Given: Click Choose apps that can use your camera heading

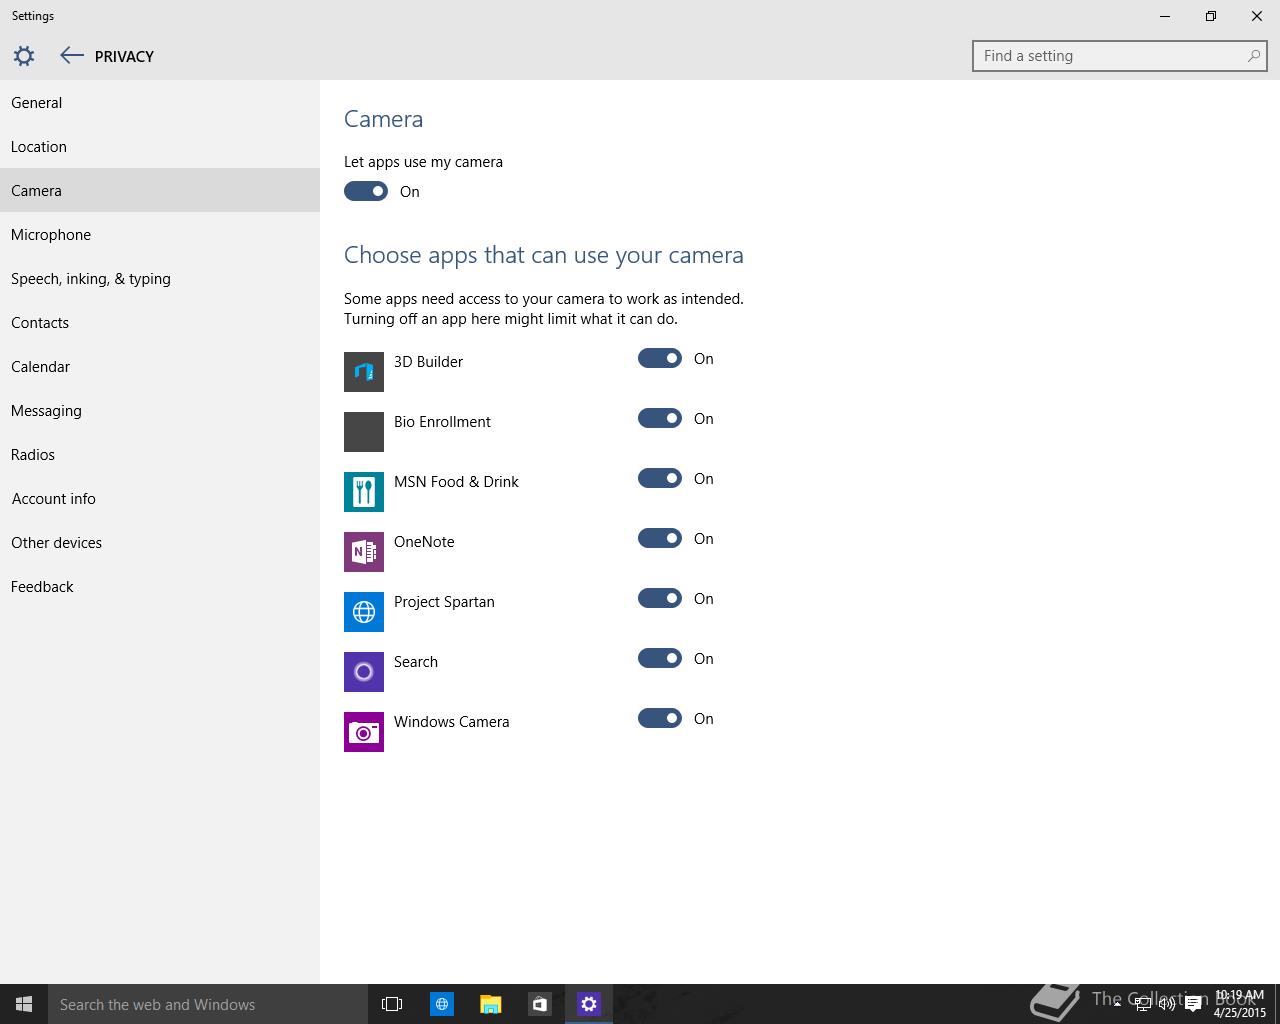Looking at the screenshot, I should tap(544, 255).
